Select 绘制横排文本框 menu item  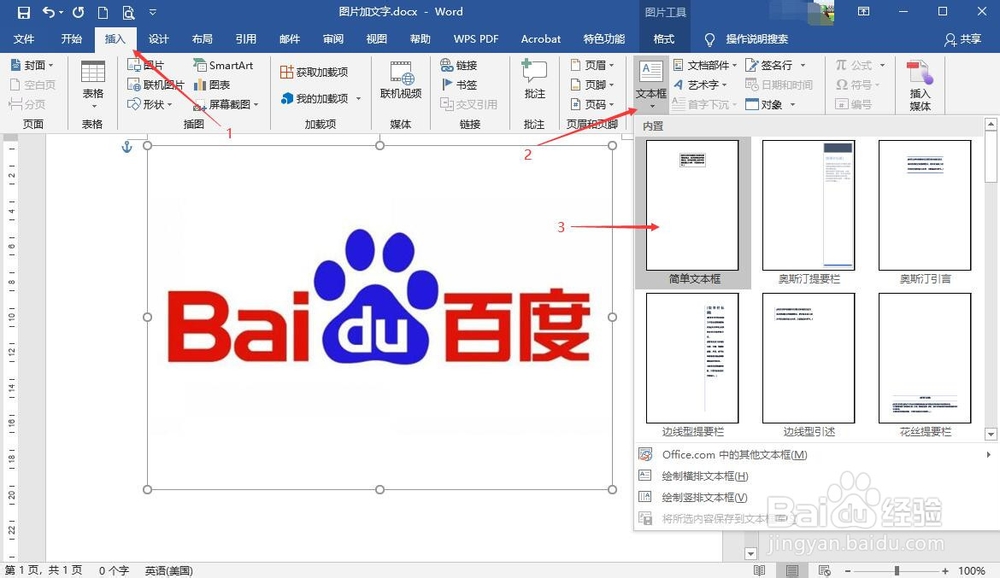click(x=815, y=476)
